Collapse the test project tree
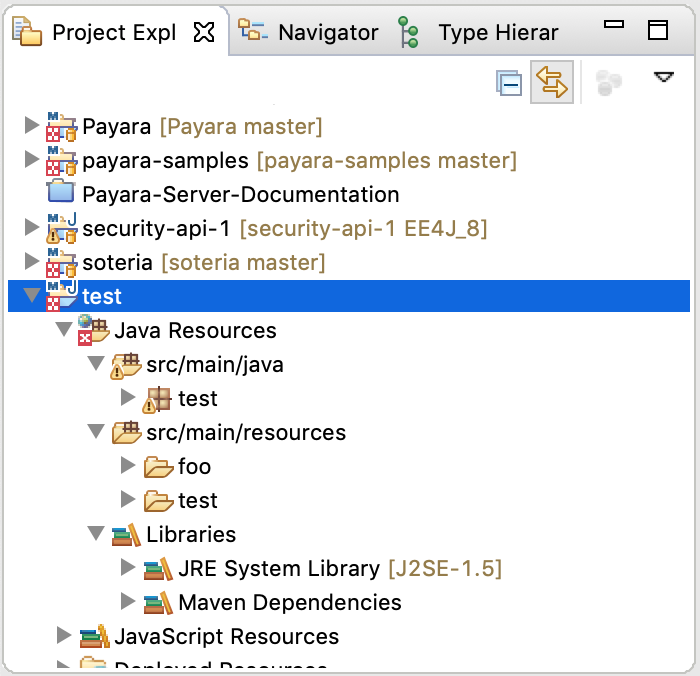Image resolution: width=700 pixels, height=676 pixels. coord(31,296)
